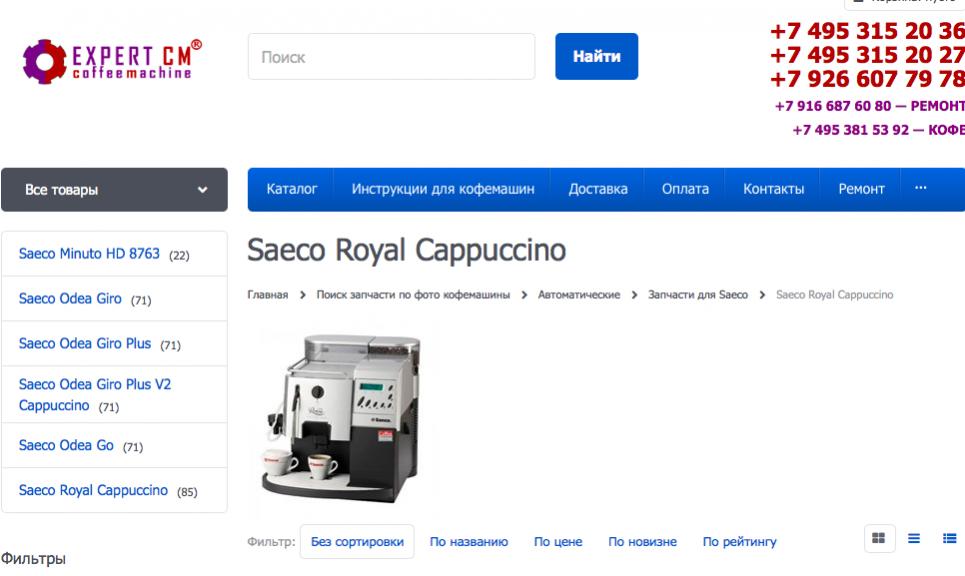Click phone number +7 495 315 20 27

(867, 55)
